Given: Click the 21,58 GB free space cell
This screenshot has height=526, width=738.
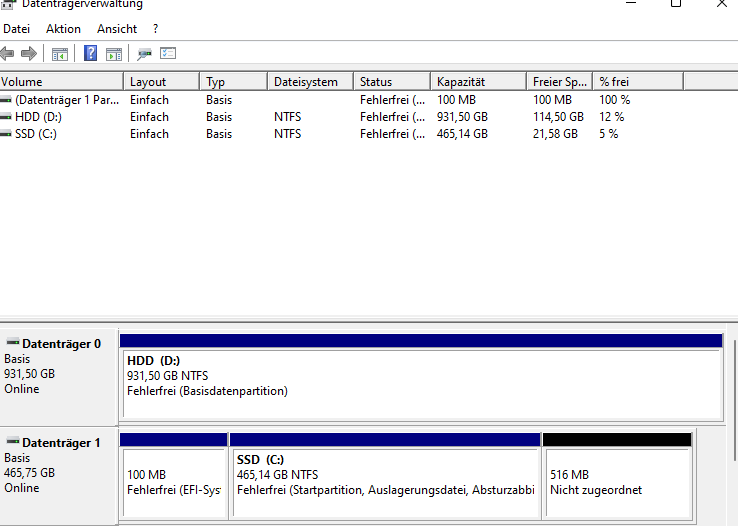Looking at the screenshot, I should tap(555, 134).
